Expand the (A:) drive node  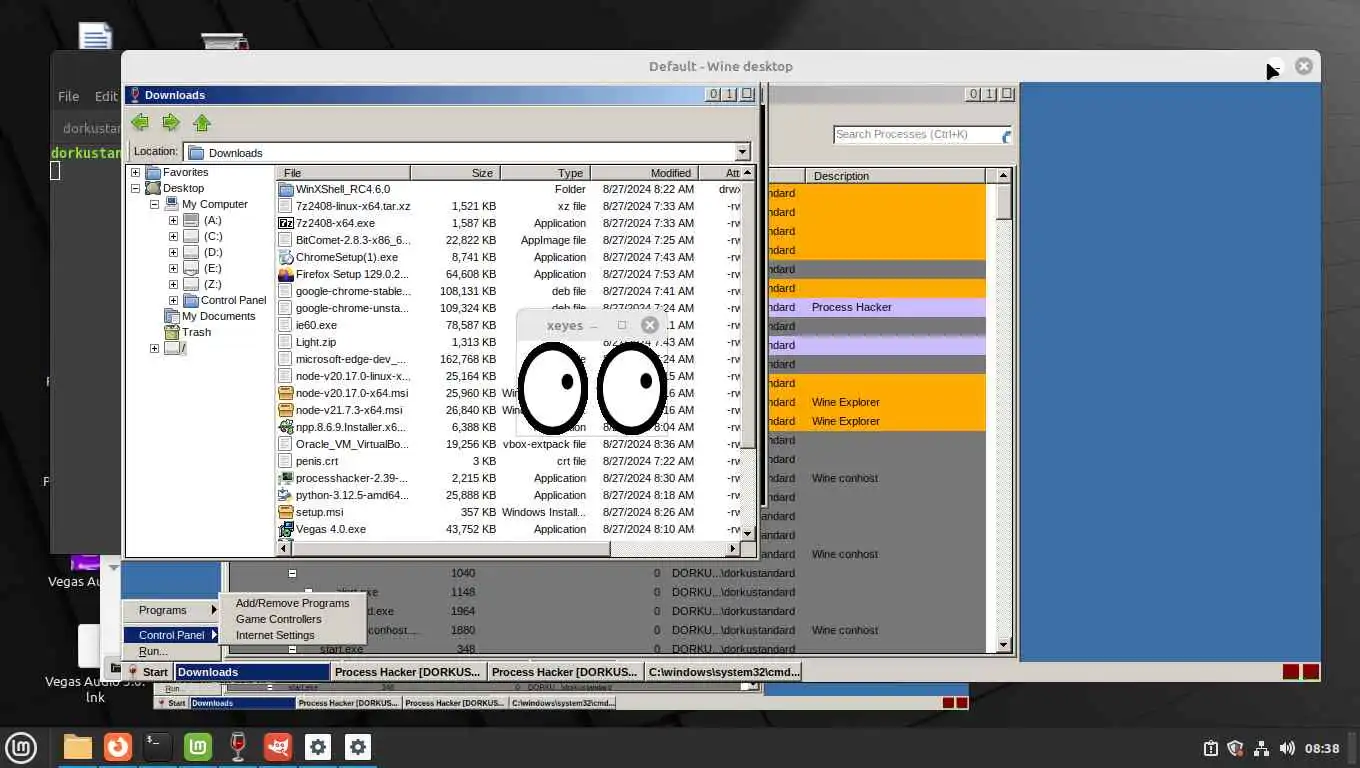pos(173,220)
